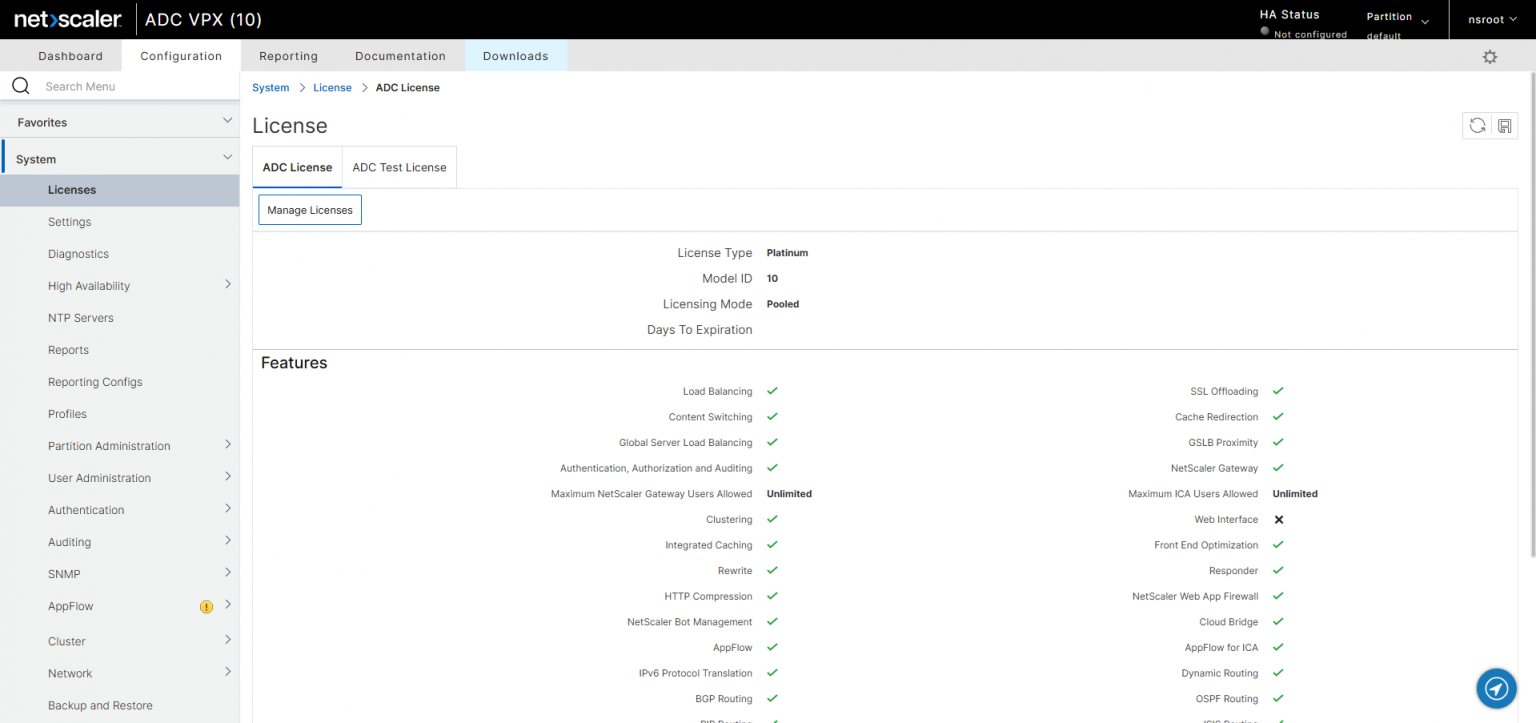Screen dimensions: 1536x723
Task: Open the Partition dropdown
Action: (x=1397, y=19)
